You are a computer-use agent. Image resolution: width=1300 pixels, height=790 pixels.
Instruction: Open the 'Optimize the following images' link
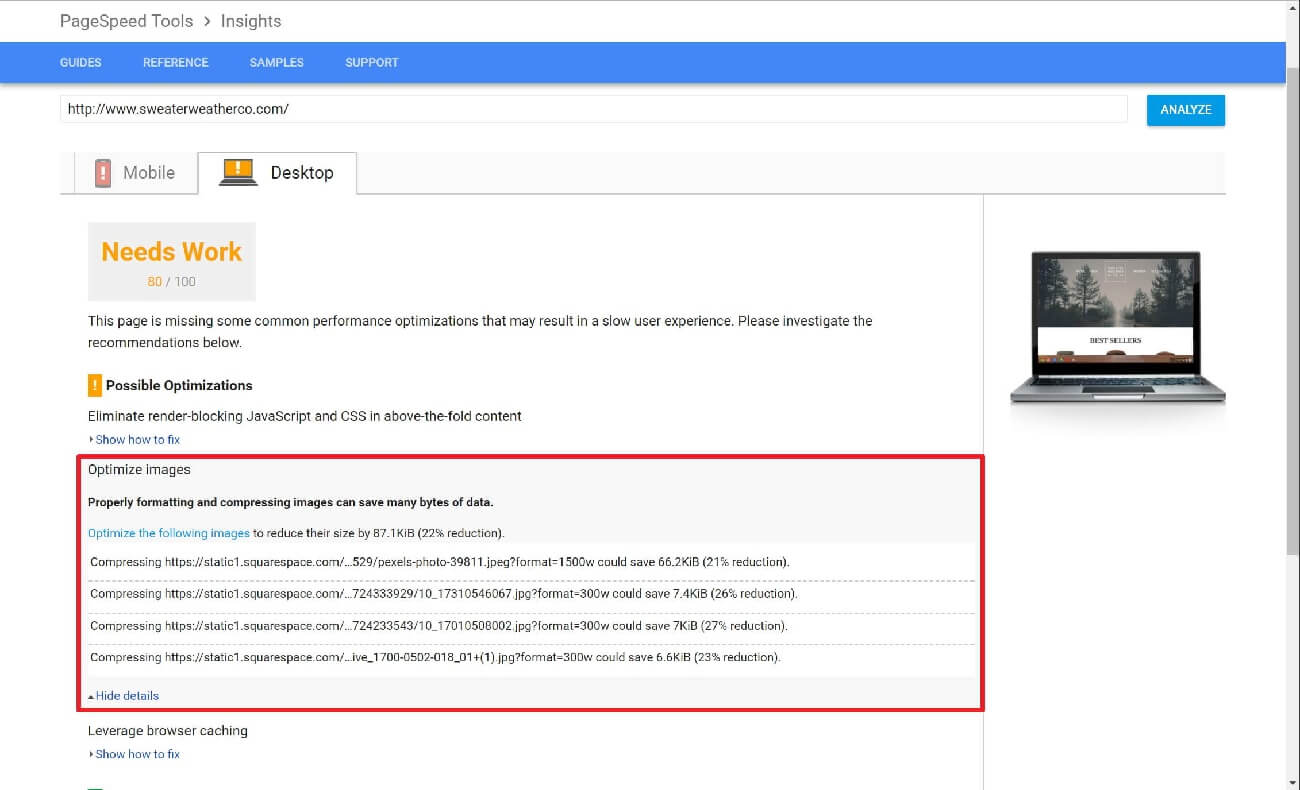coord(167,533)
